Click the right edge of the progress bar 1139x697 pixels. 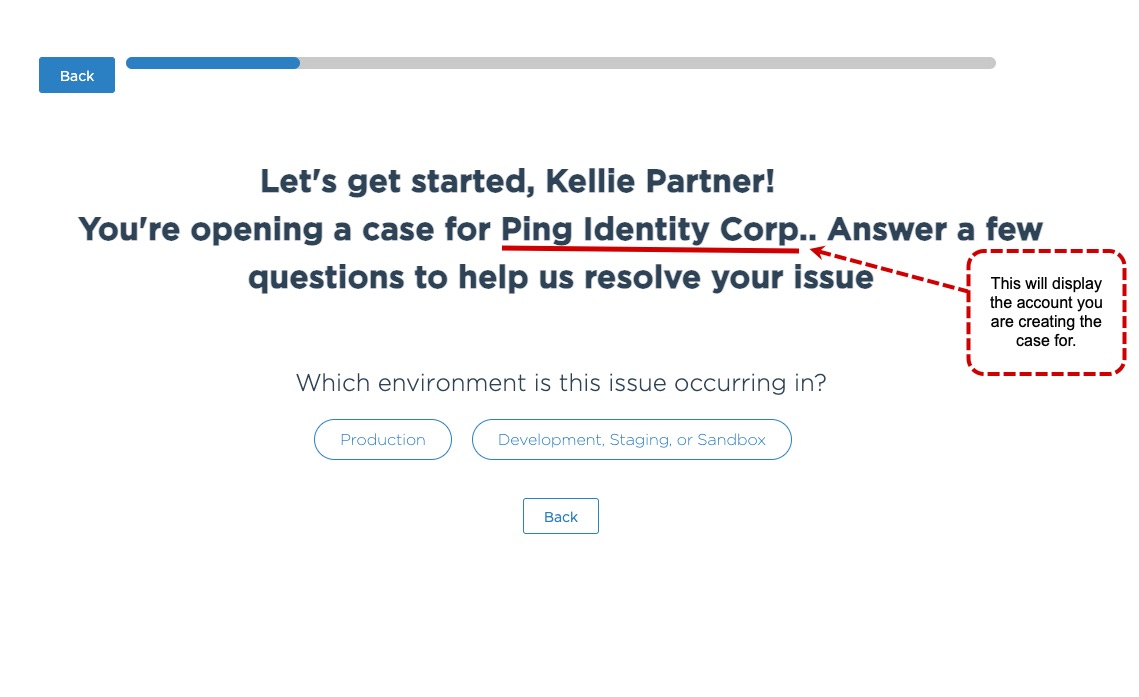(990, 62)
